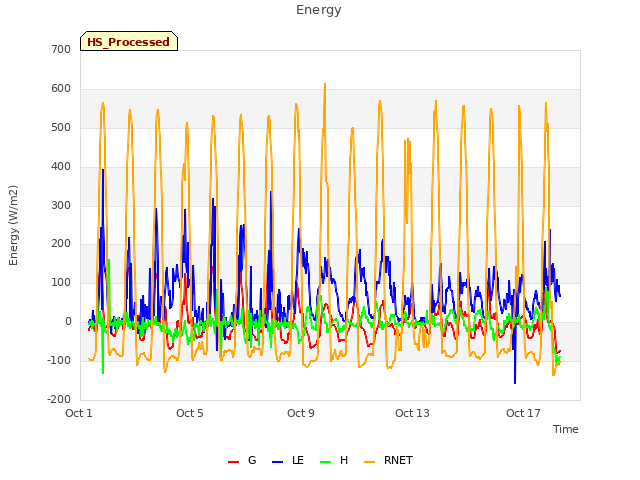Click the blue LE legend color marker
Screen dimensions: 640x480
coord(277,462)
